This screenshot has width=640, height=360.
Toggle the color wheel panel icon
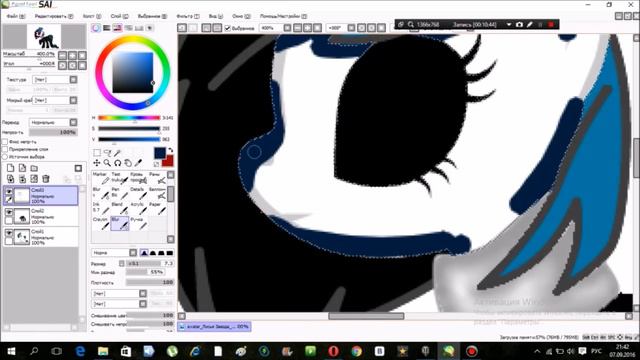[96, 28]
